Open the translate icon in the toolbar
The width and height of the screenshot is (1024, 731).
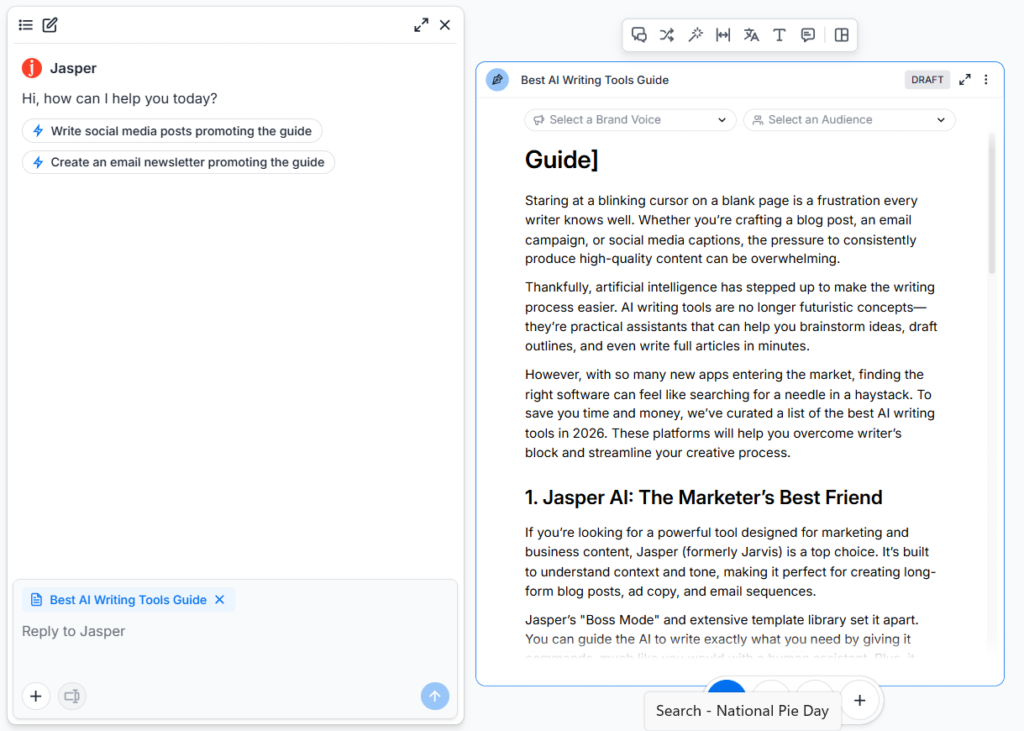click(751, 34)
